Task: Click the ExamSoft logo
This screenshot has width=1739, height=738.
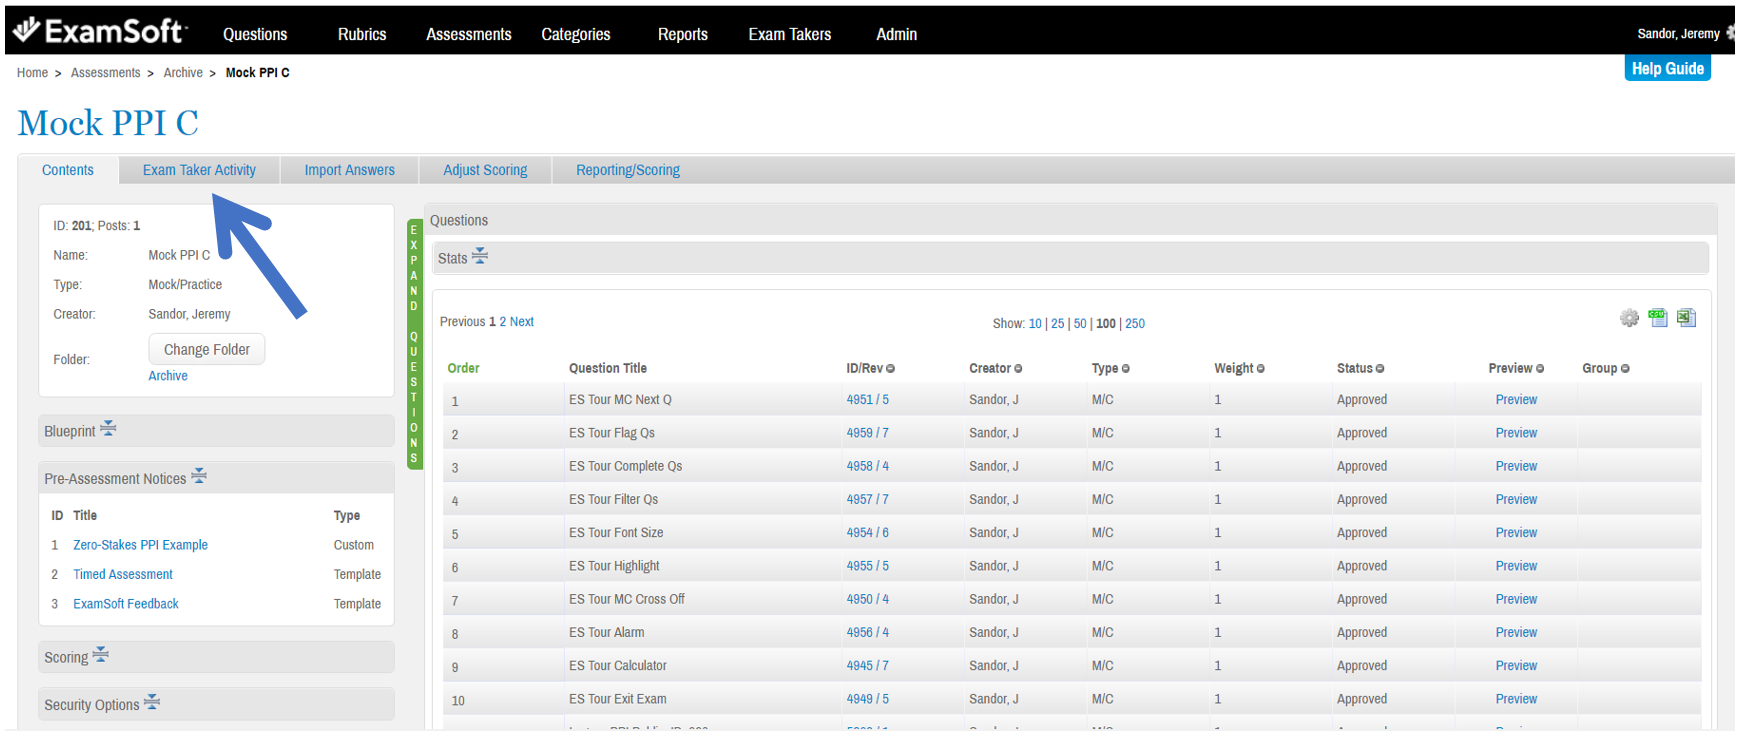Action: 100,31
